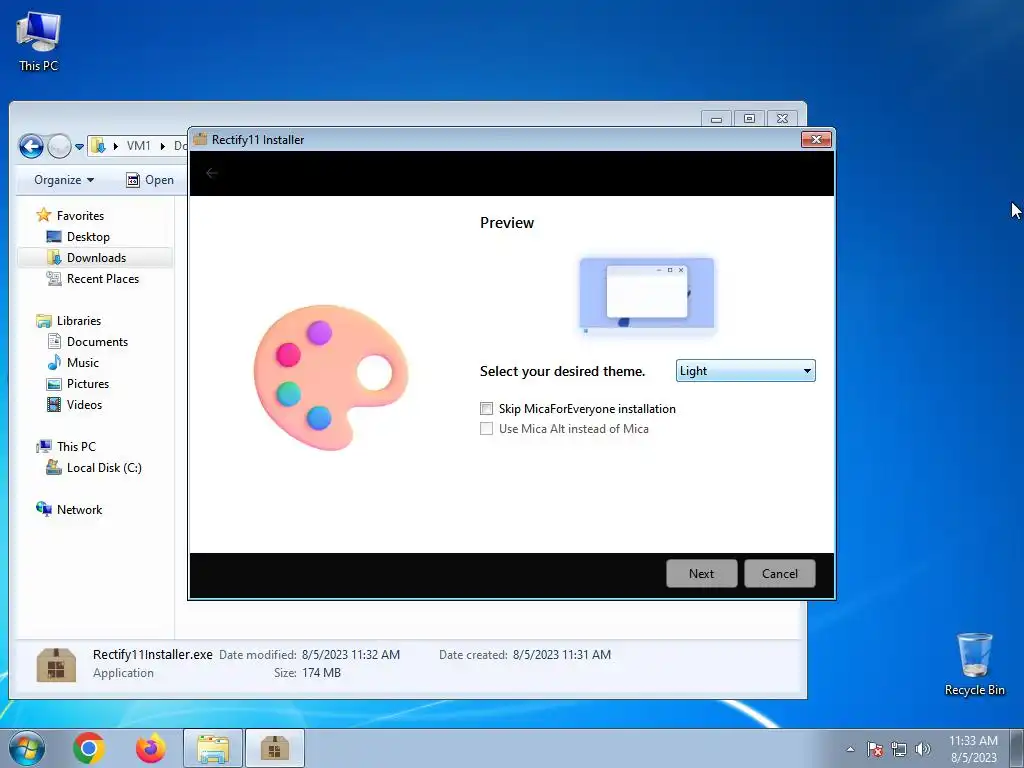Viewport: 1024px width, 768px height.
Task: Open the Windows Start menu
Action: (x=26, y=748)
